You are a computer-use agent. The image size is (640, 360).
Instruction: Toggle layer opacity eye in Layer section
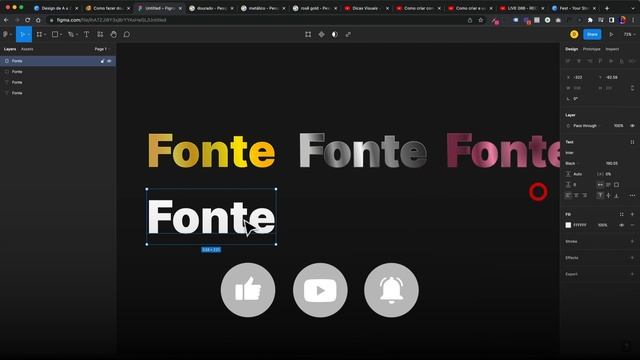[632, 126]
